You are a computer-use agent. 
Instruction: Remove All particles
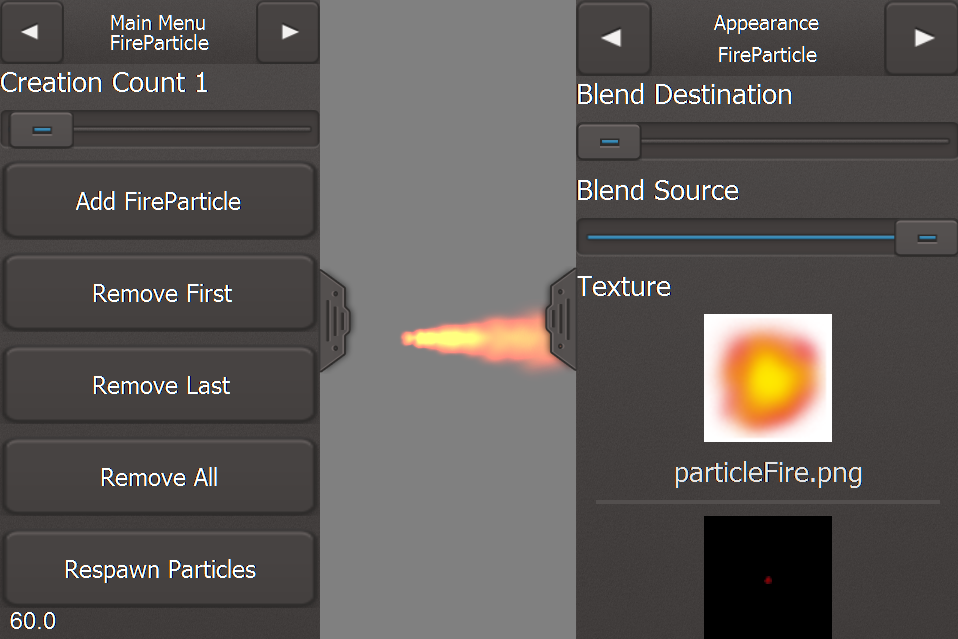(159, 477)
